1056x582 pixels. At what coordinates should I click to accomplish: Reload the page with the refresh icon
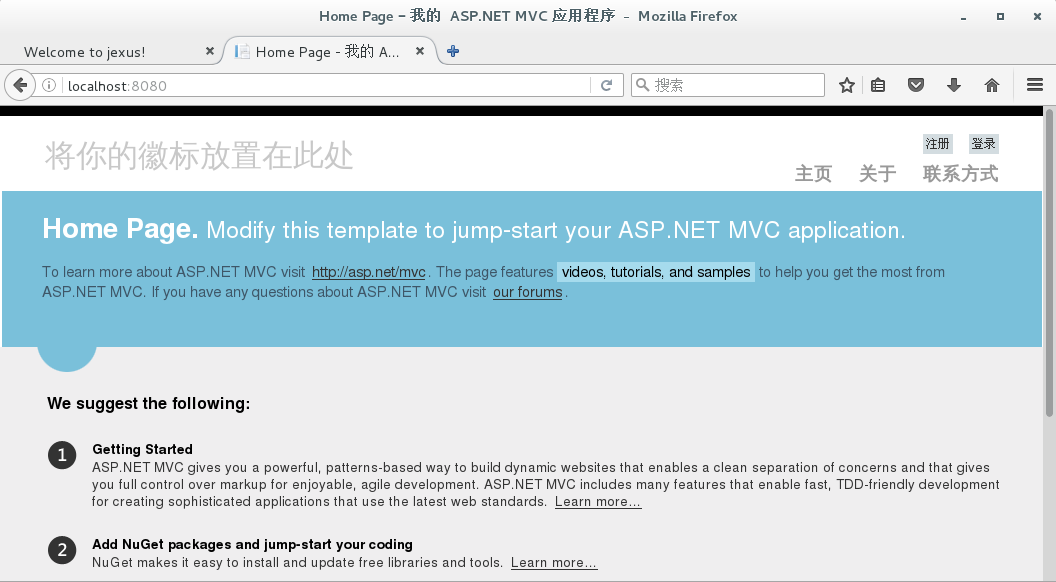click(607, 86)
